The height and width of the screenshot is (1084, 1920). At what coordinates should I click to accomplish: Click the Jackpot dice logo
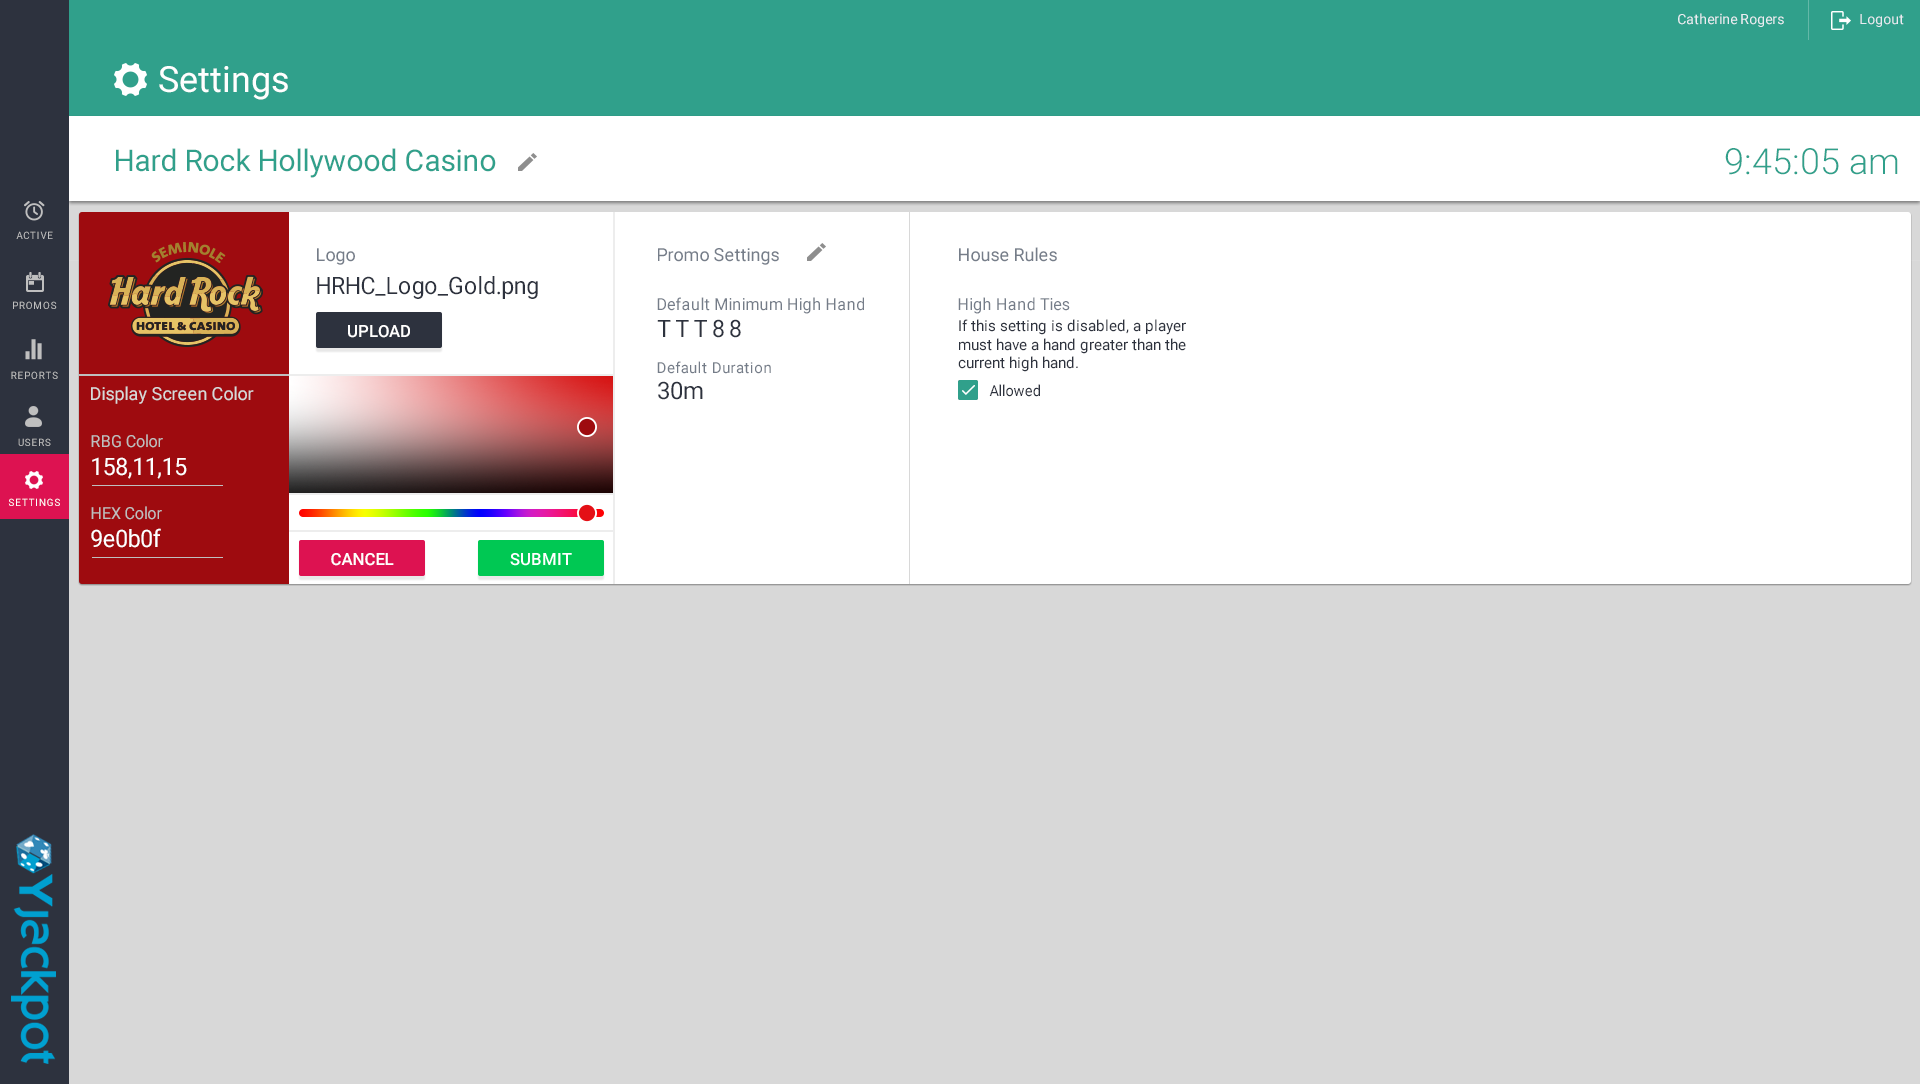pos(34,853)
